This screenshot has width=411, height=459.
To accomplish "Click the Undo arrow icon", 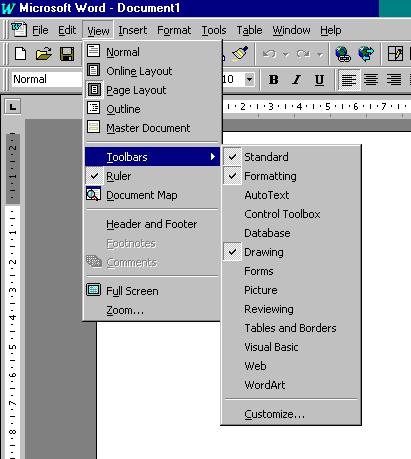I will (x=269, y=54).
